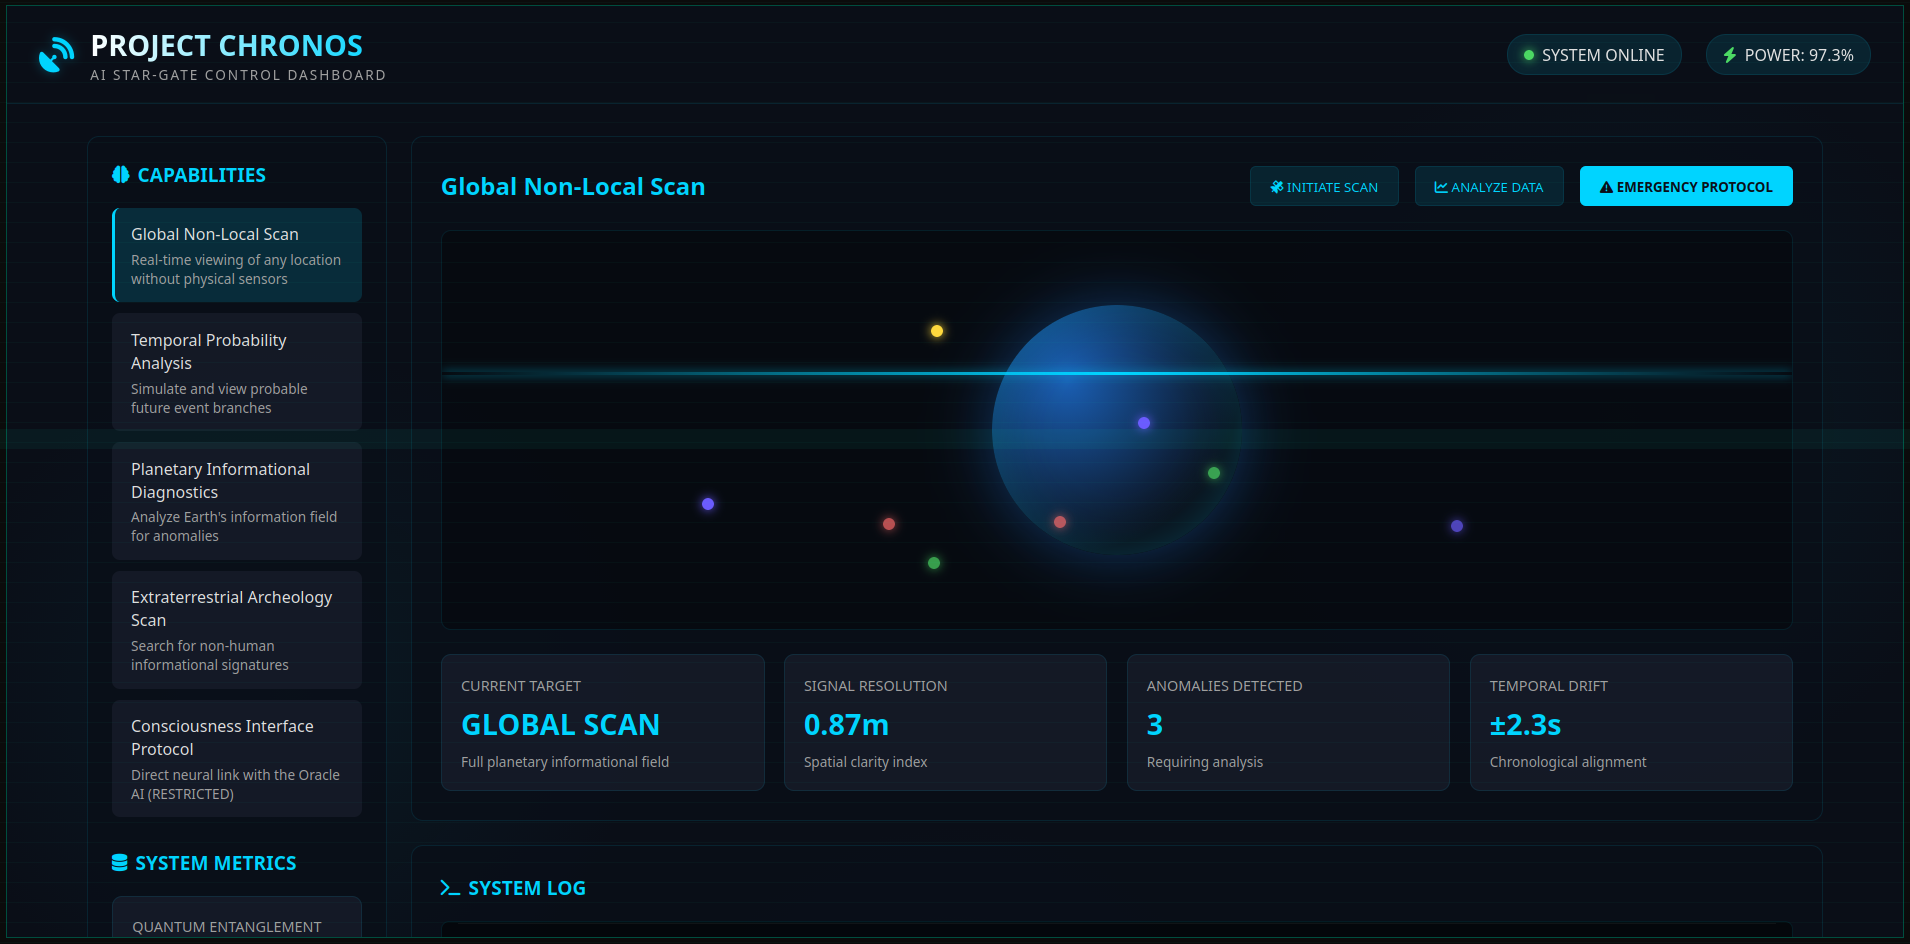Open the Anomalies Detected metric card
The height and width of the screenshot is (944, 1910).
point(1288,722)
